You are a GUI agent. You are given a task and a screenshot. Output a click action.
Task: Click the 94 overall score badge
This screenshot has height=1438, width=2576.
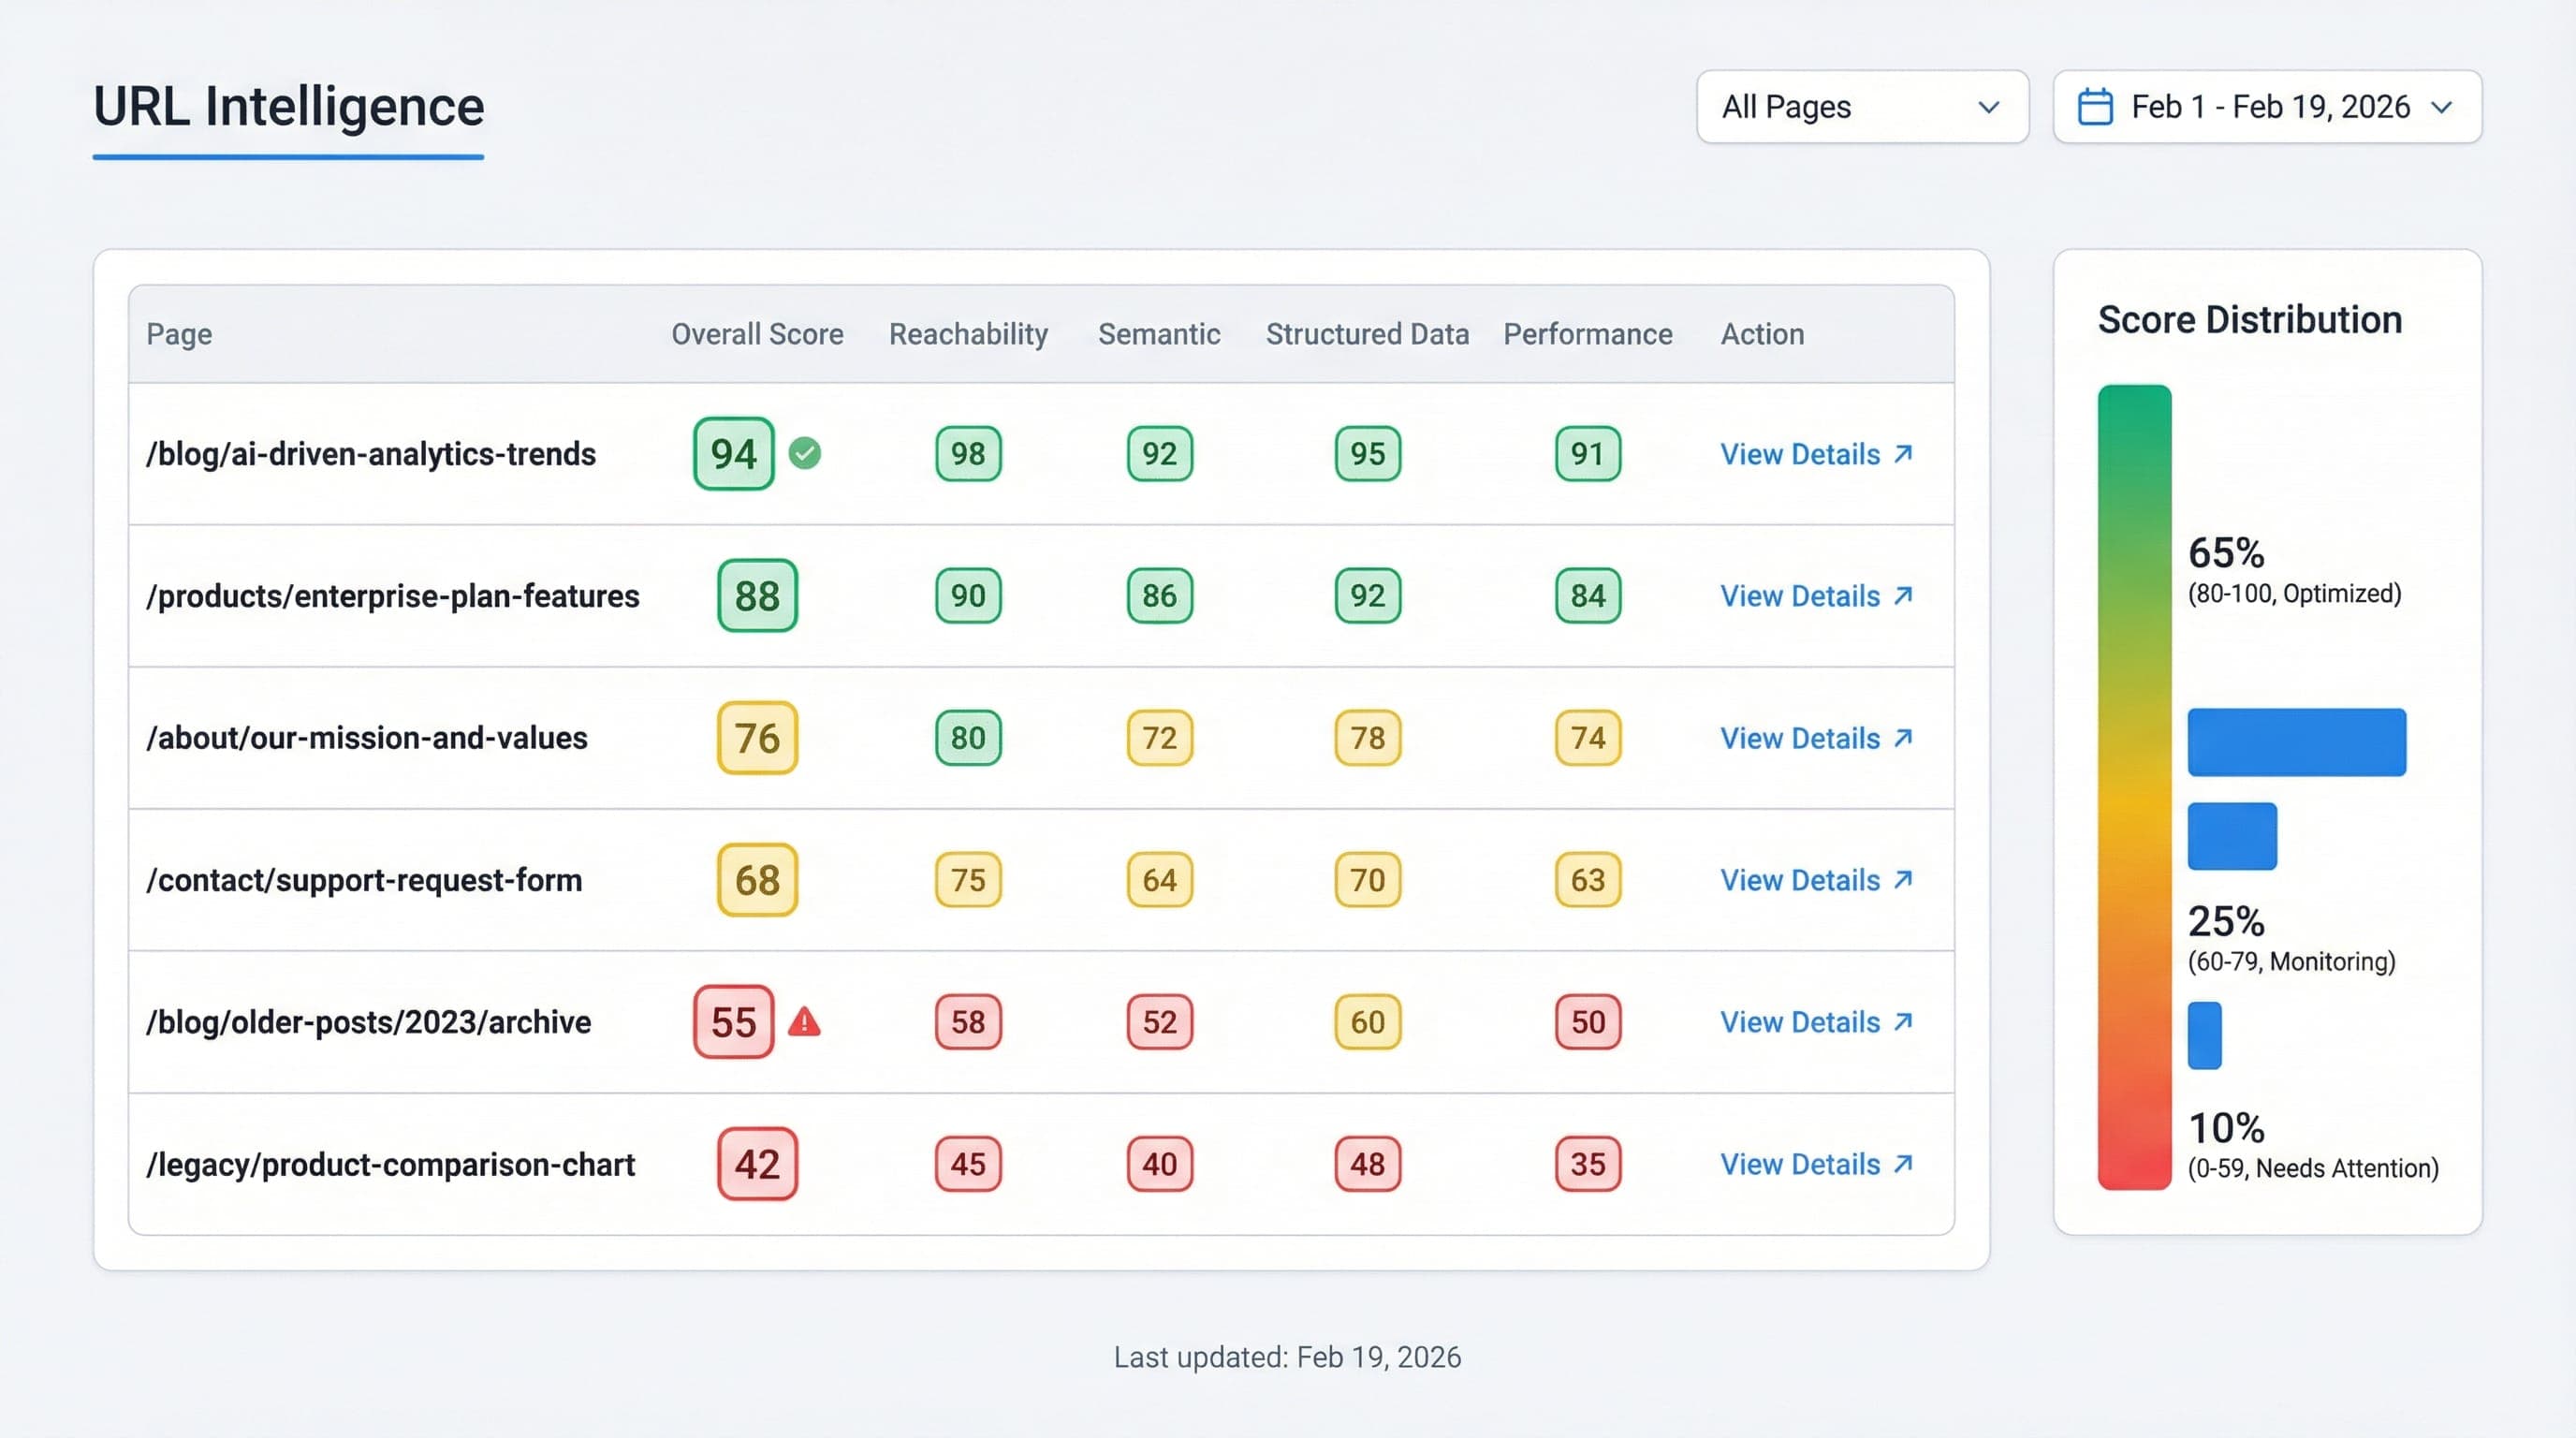tap(734, 453)
